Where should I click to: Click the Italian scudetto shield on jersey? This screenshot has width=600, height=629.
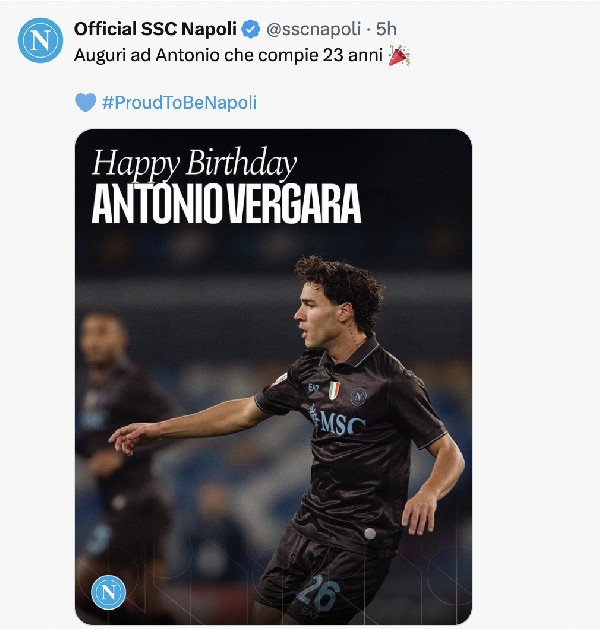pos(334,390)
